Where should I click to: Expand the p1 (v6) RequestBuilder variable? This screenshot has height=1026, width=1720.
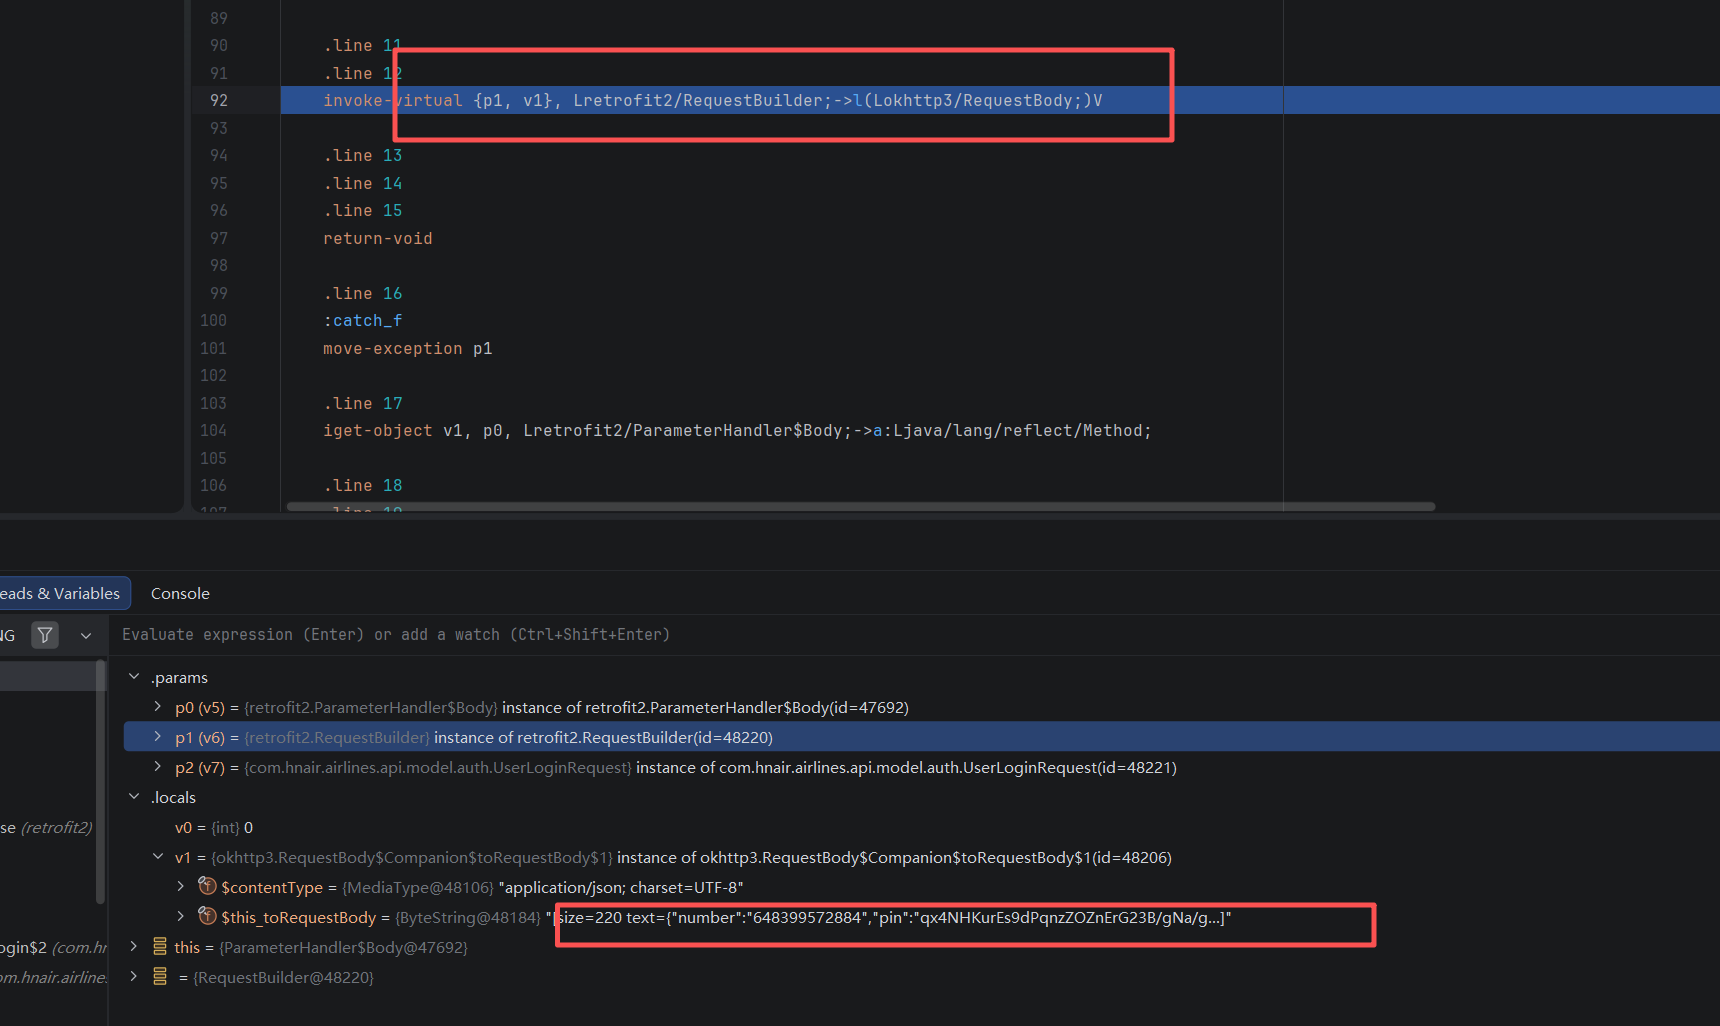click(158, 737)
